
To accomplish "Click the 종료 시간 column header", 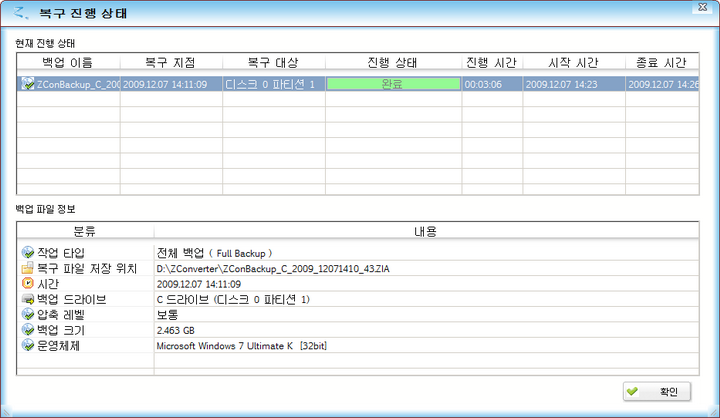I will click(662, 62).
